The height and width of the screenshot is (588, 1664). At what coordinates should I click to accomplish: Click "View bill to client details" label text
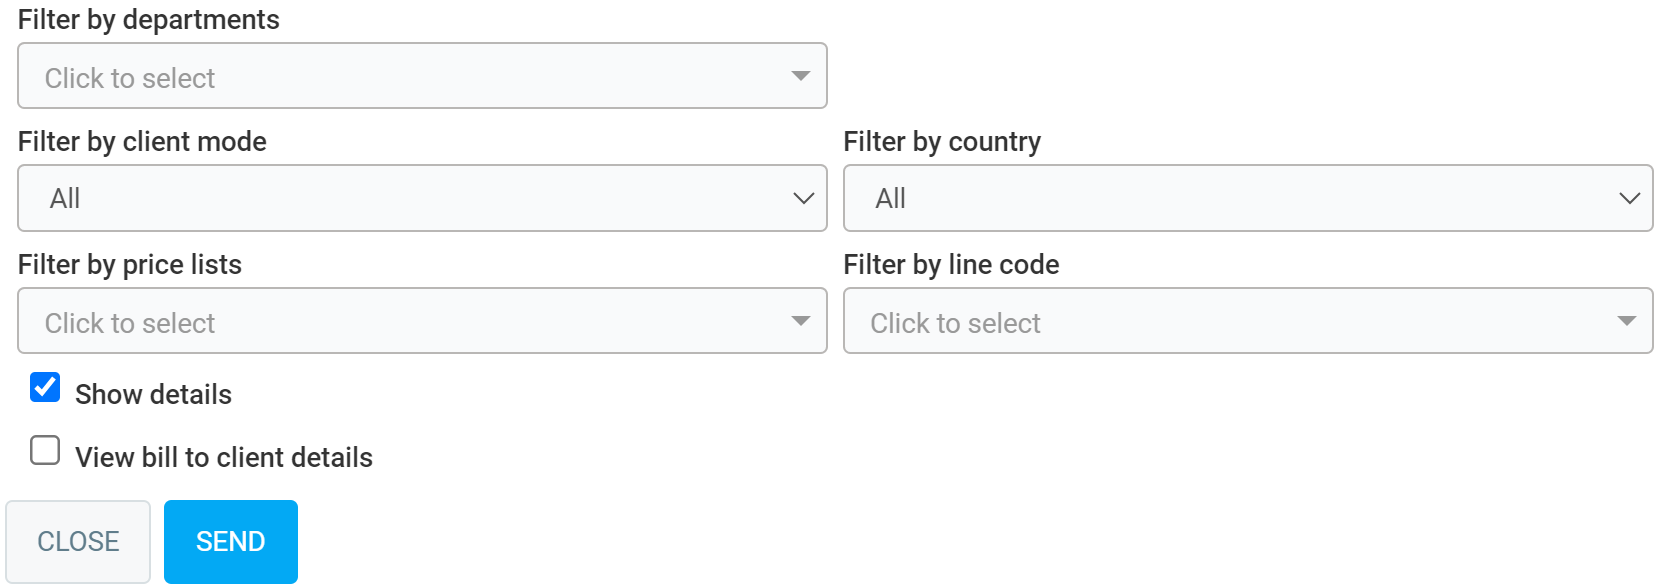click(x=224, y=458)
